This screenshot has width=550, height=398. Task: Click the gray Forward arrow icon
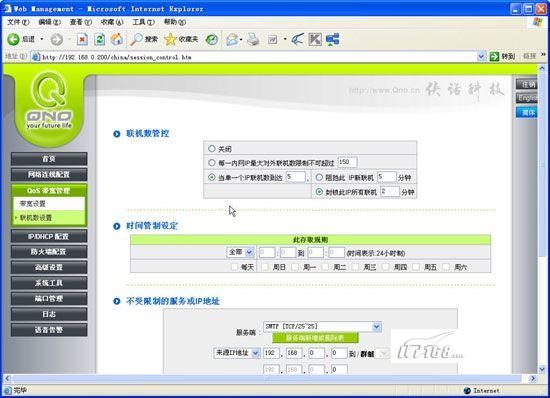tap(56, 40)
